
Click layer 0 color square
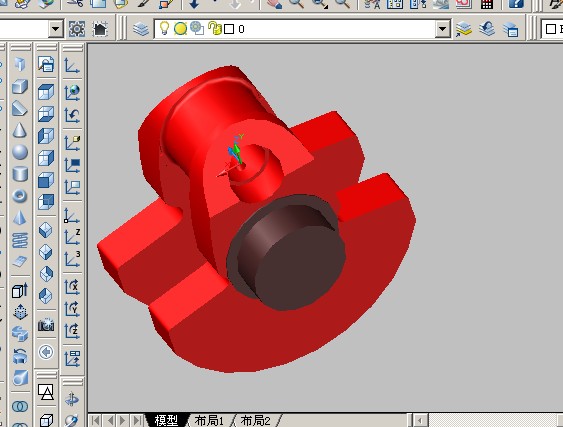pos(229,29)
